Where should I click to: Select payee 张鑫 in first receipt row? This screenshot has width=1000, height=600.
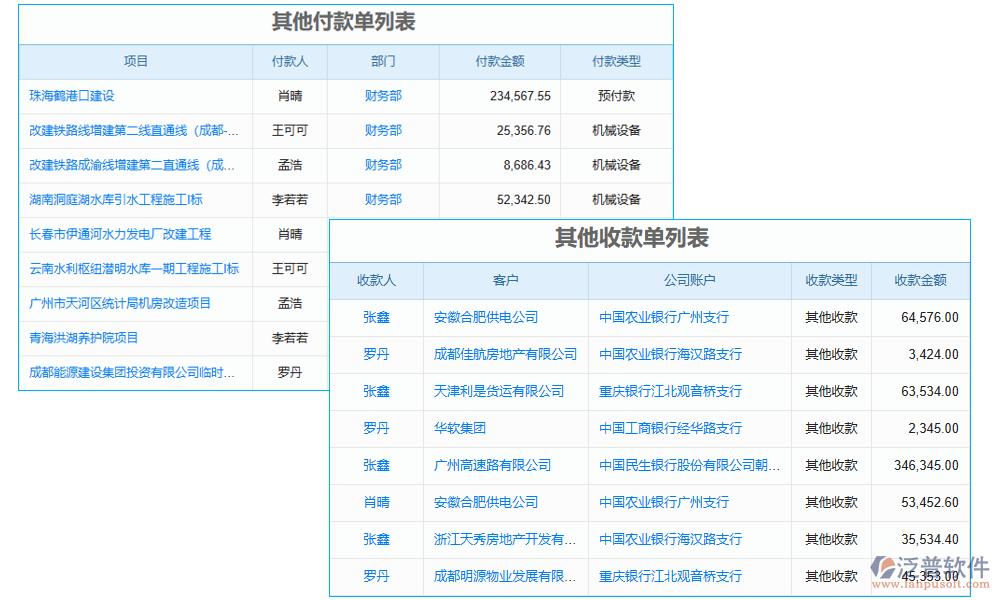[x=375, y=318]
